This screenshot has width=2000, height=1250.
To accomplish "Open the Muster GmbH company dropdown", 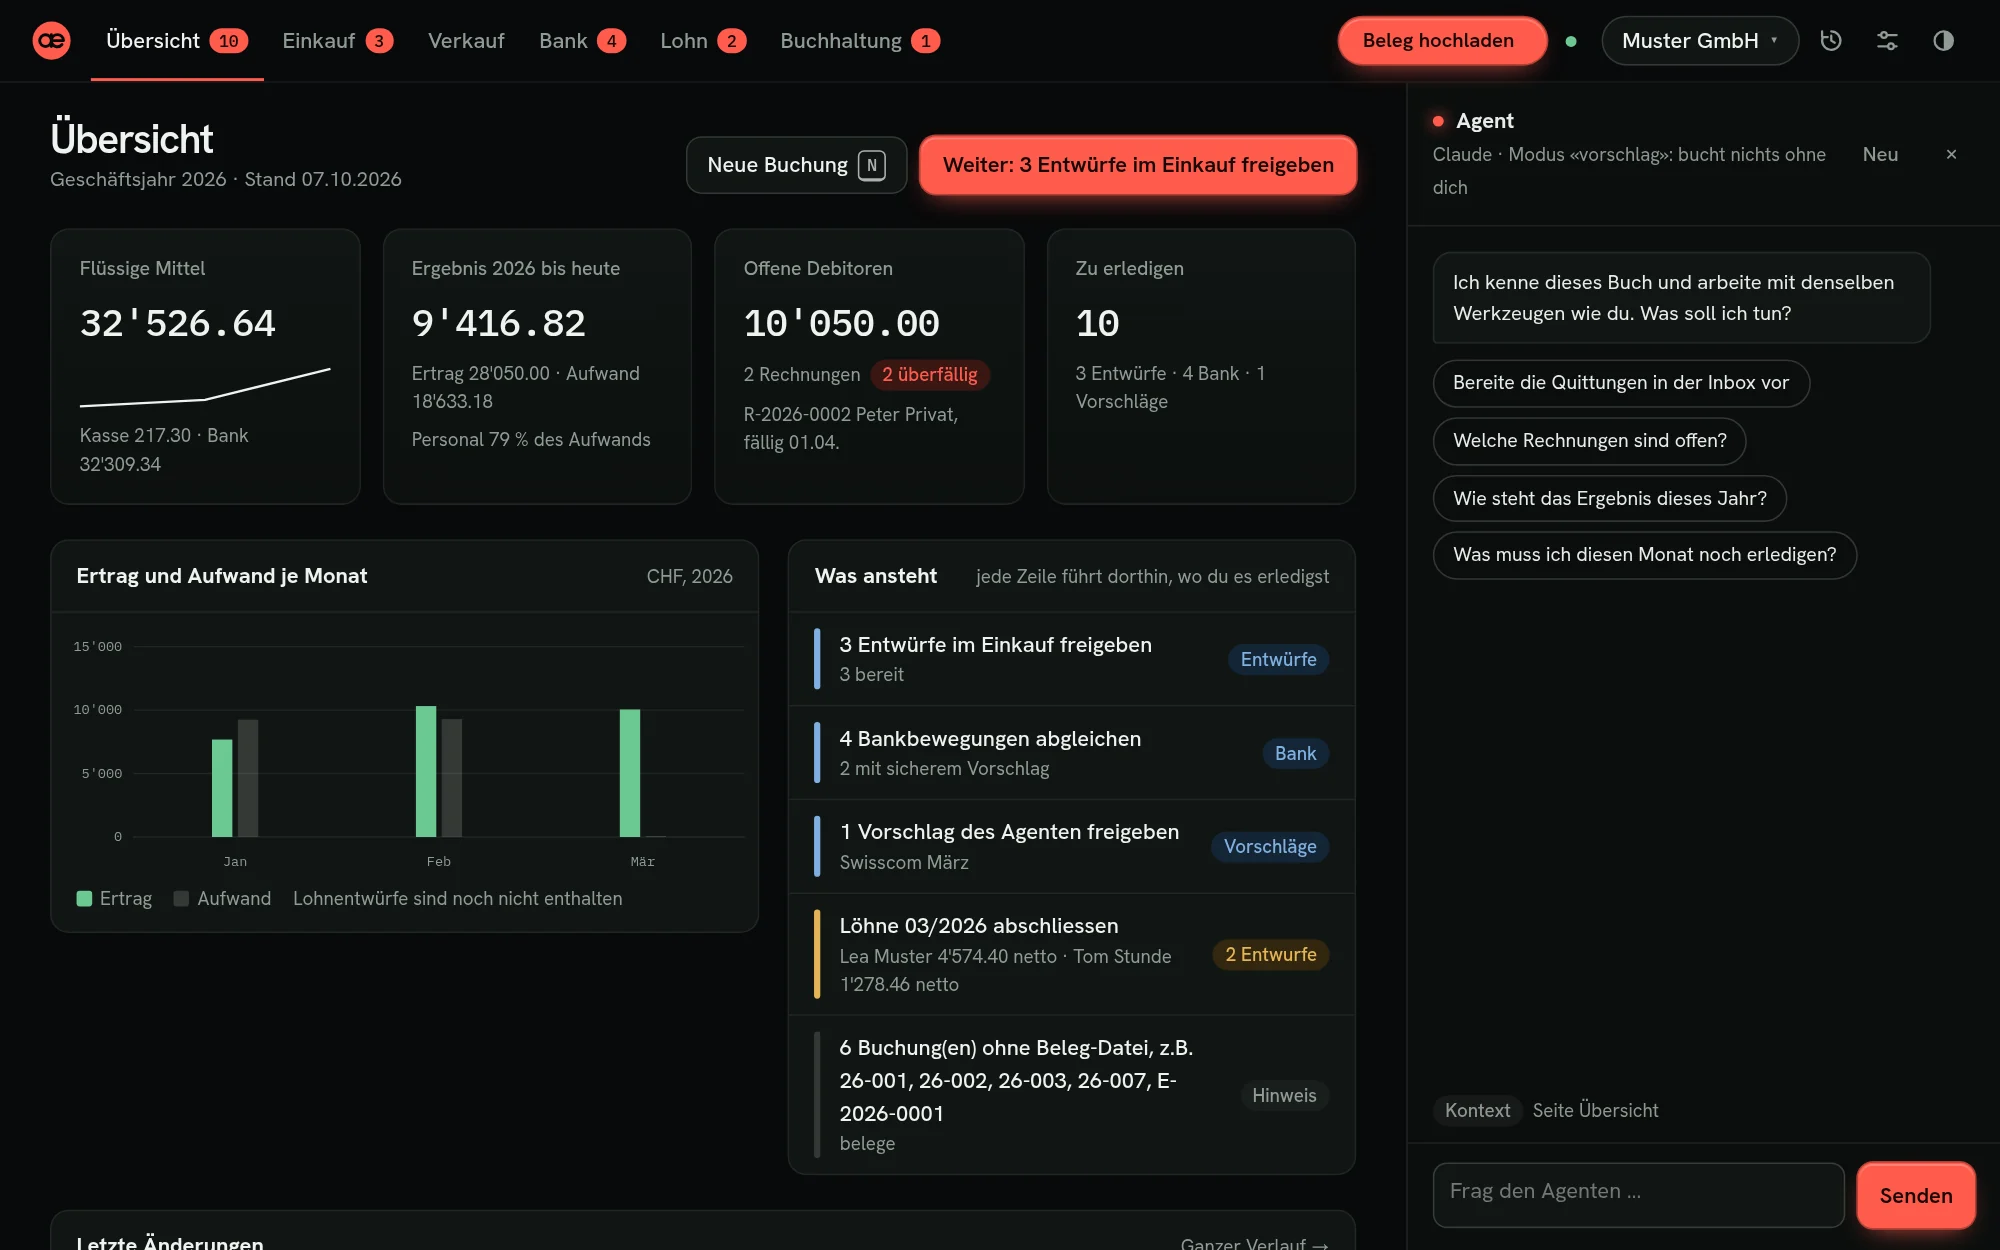I will [1700, 41].
